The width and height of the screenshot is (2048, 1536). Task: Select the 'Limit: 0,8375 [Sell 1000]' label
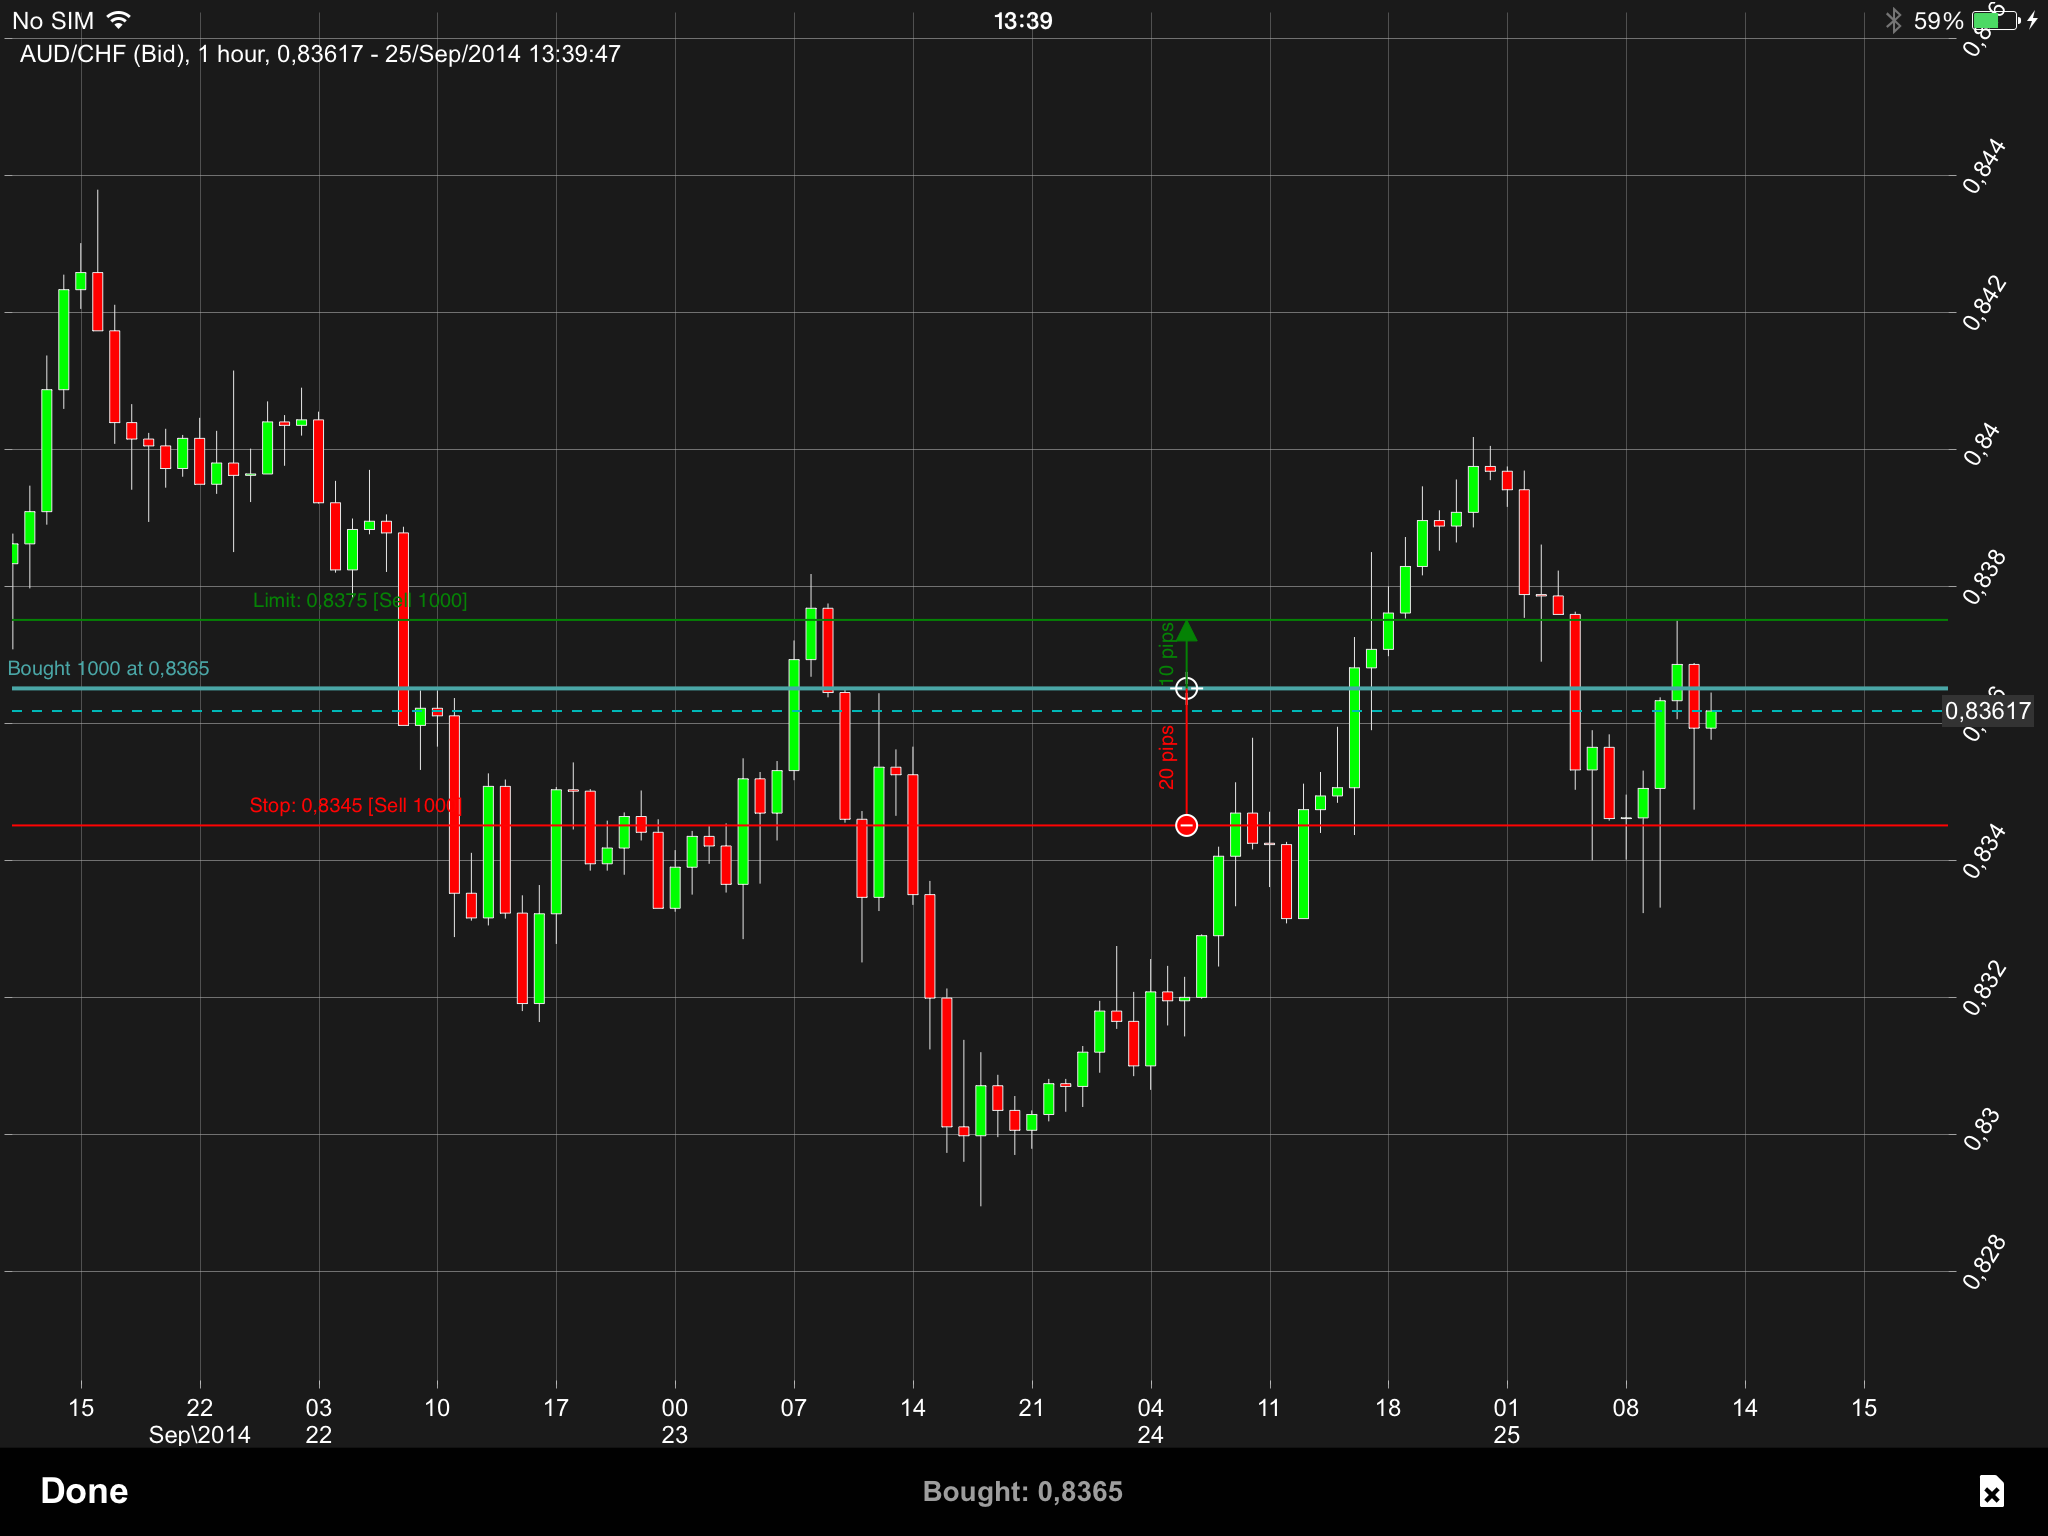tap(359, 600)
